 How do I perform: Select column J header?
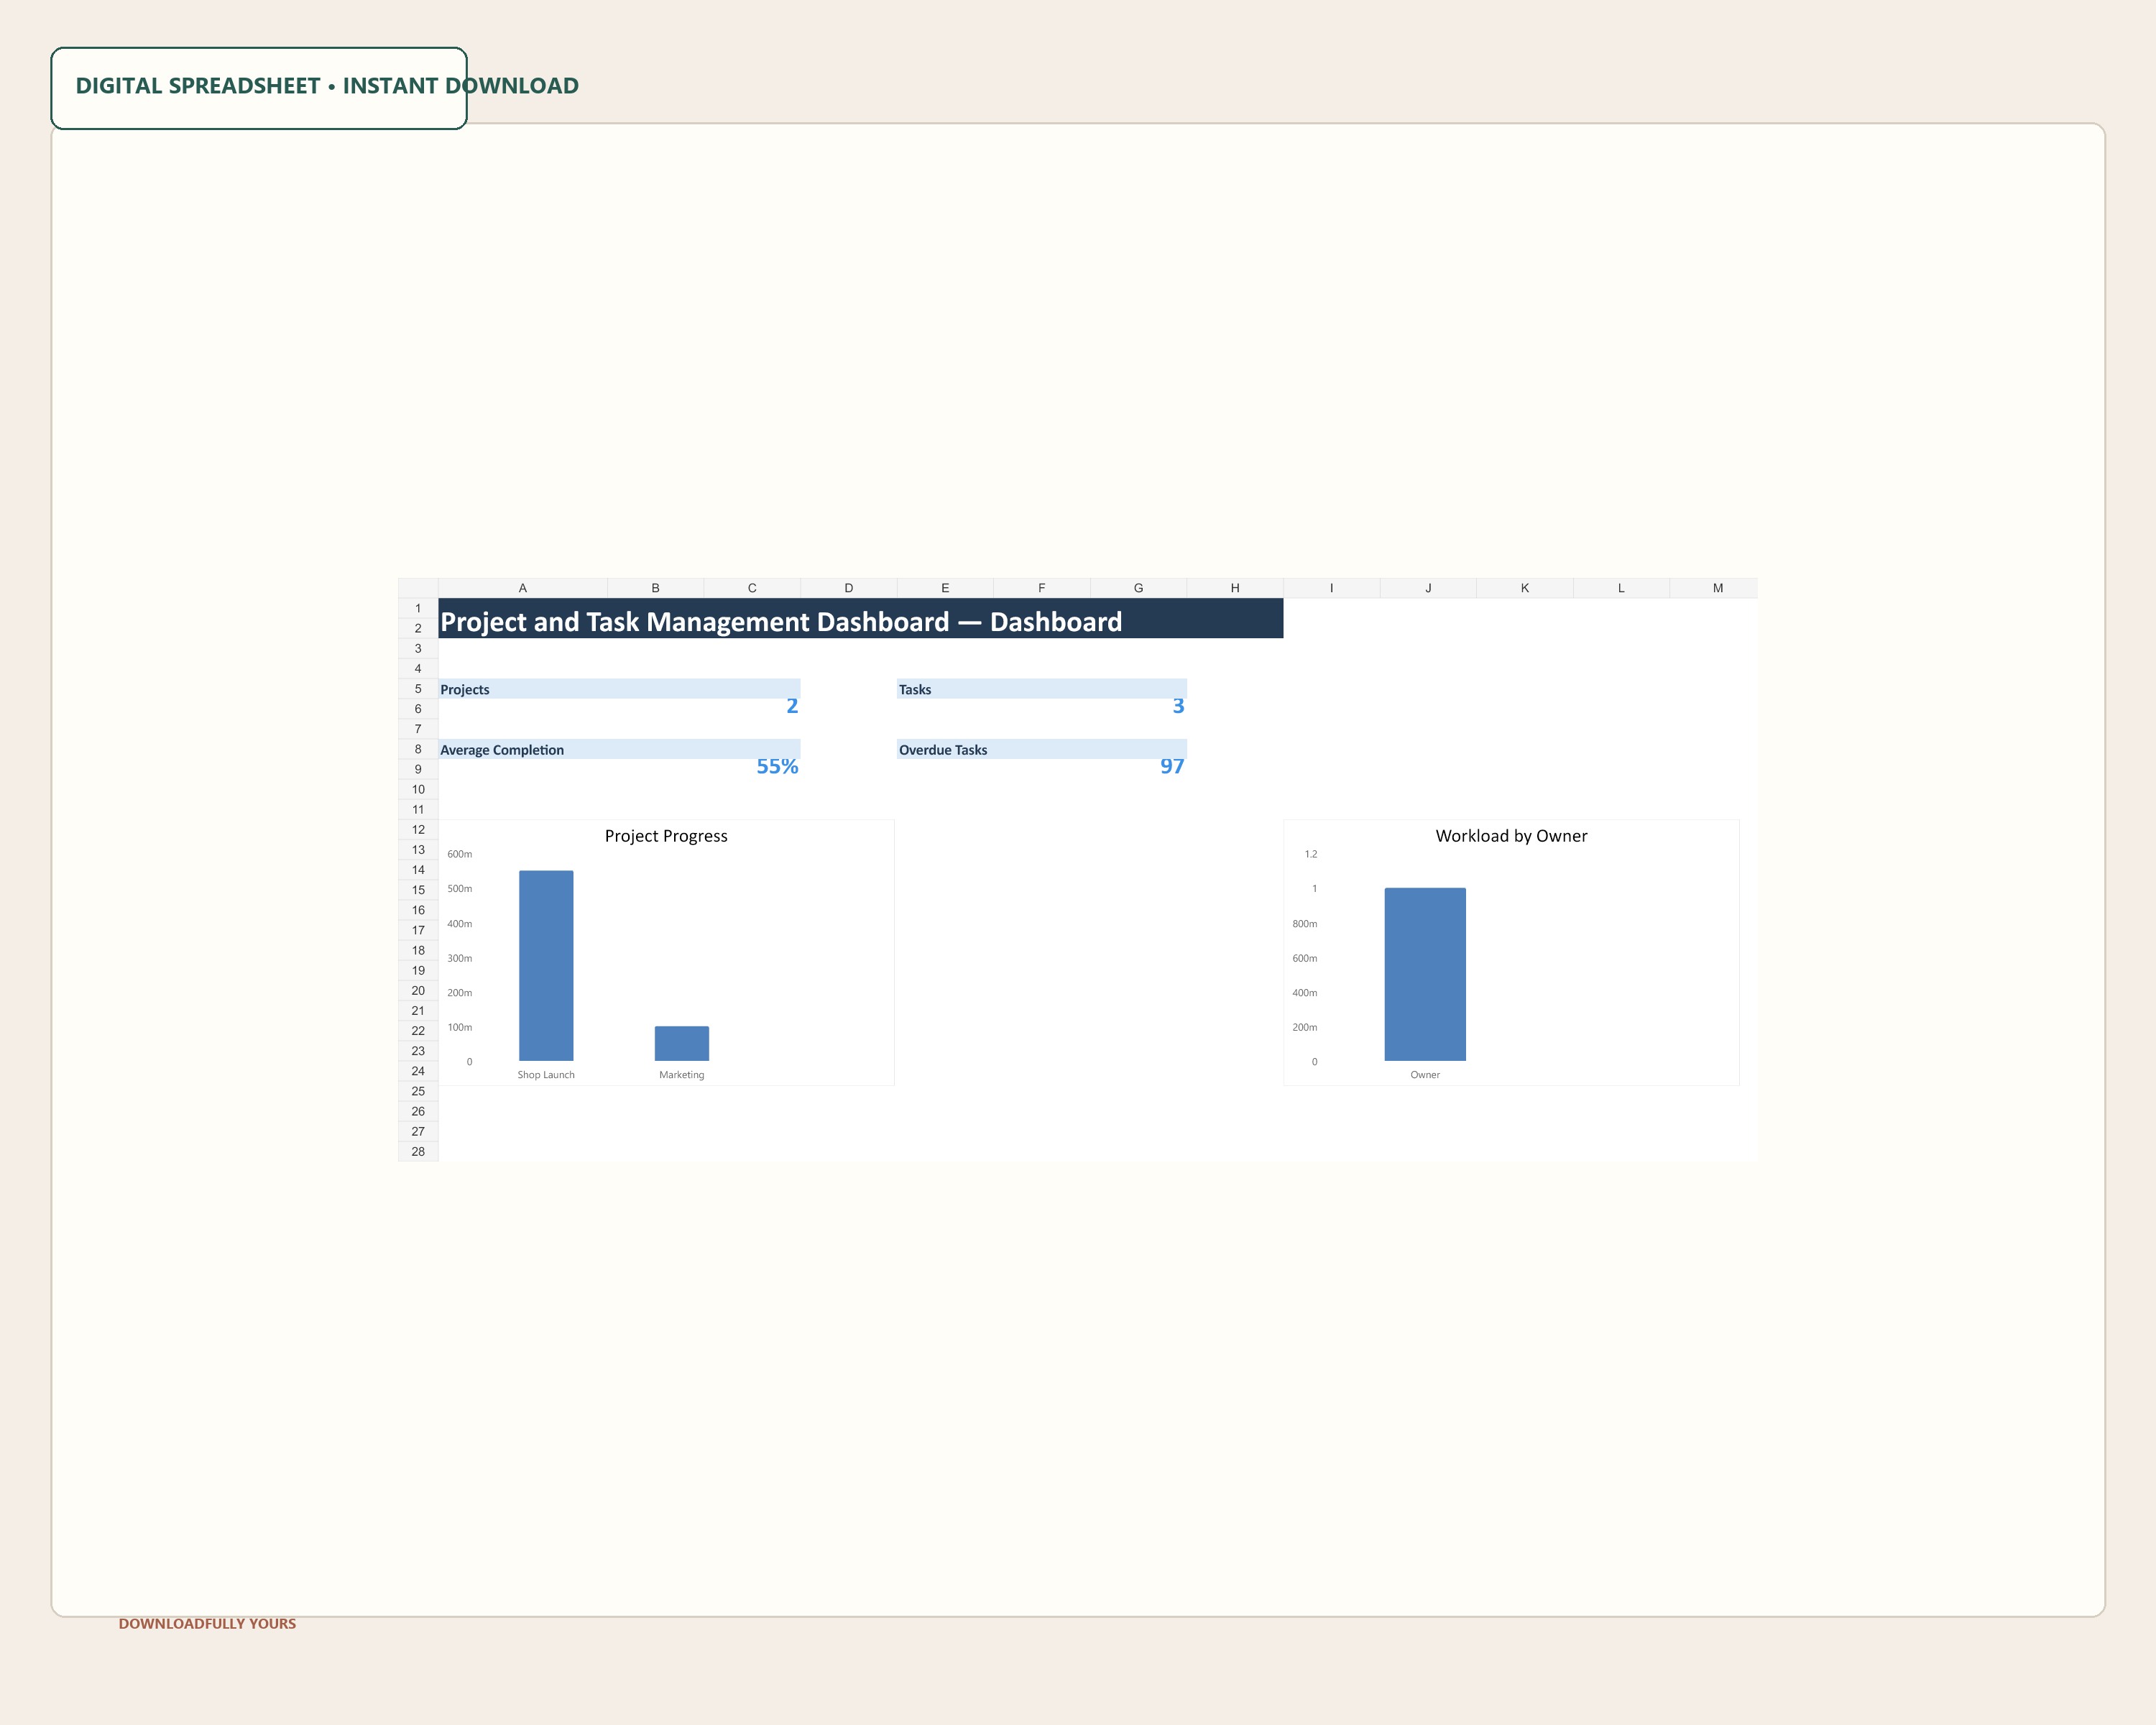tap(1428, 588)
